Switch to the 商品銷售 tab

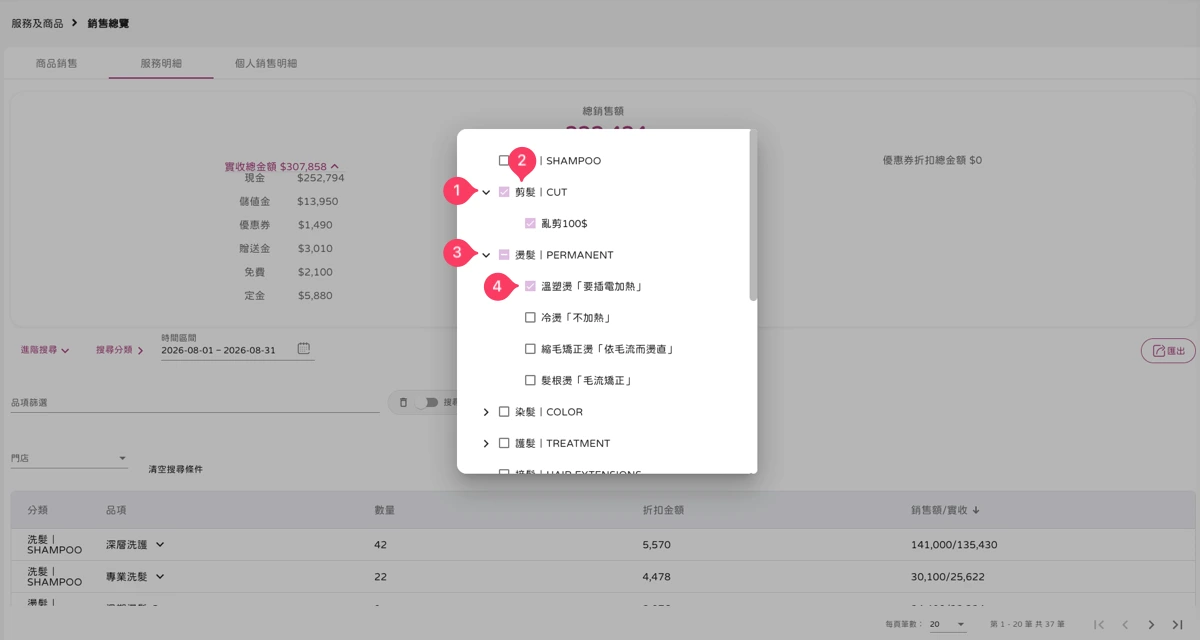(x=56, y=63)
